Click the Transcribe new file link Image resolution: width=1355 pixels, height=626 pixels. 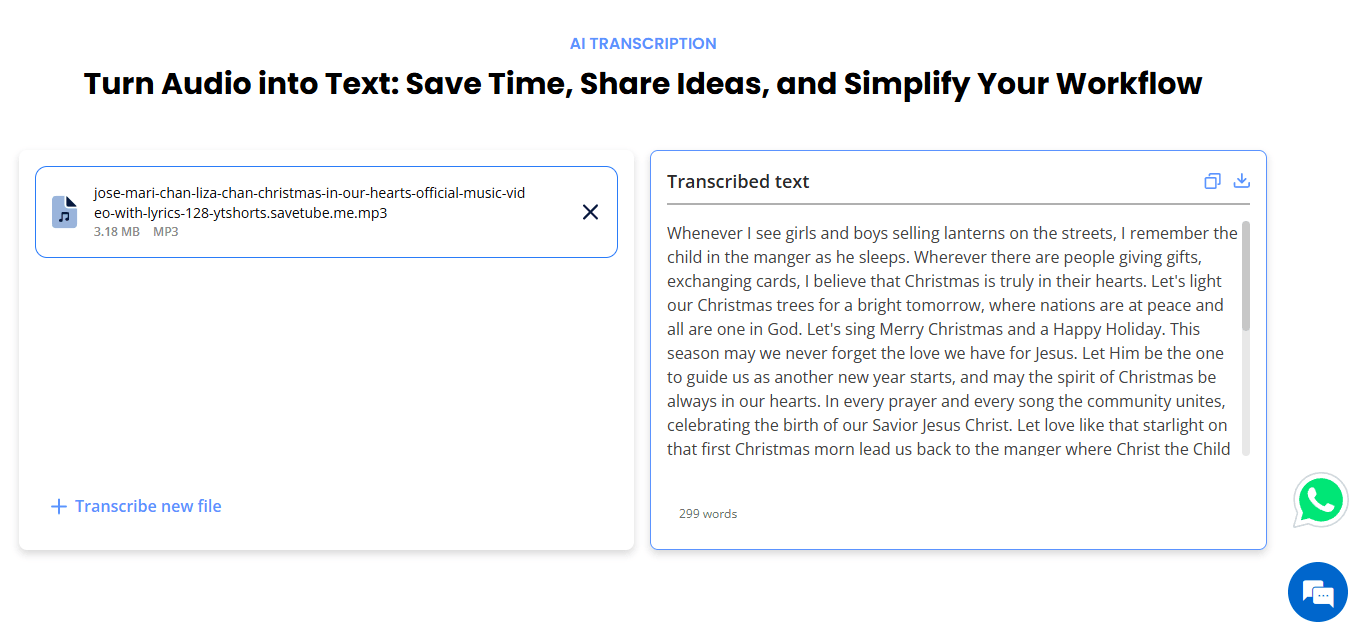coord(148,506)
